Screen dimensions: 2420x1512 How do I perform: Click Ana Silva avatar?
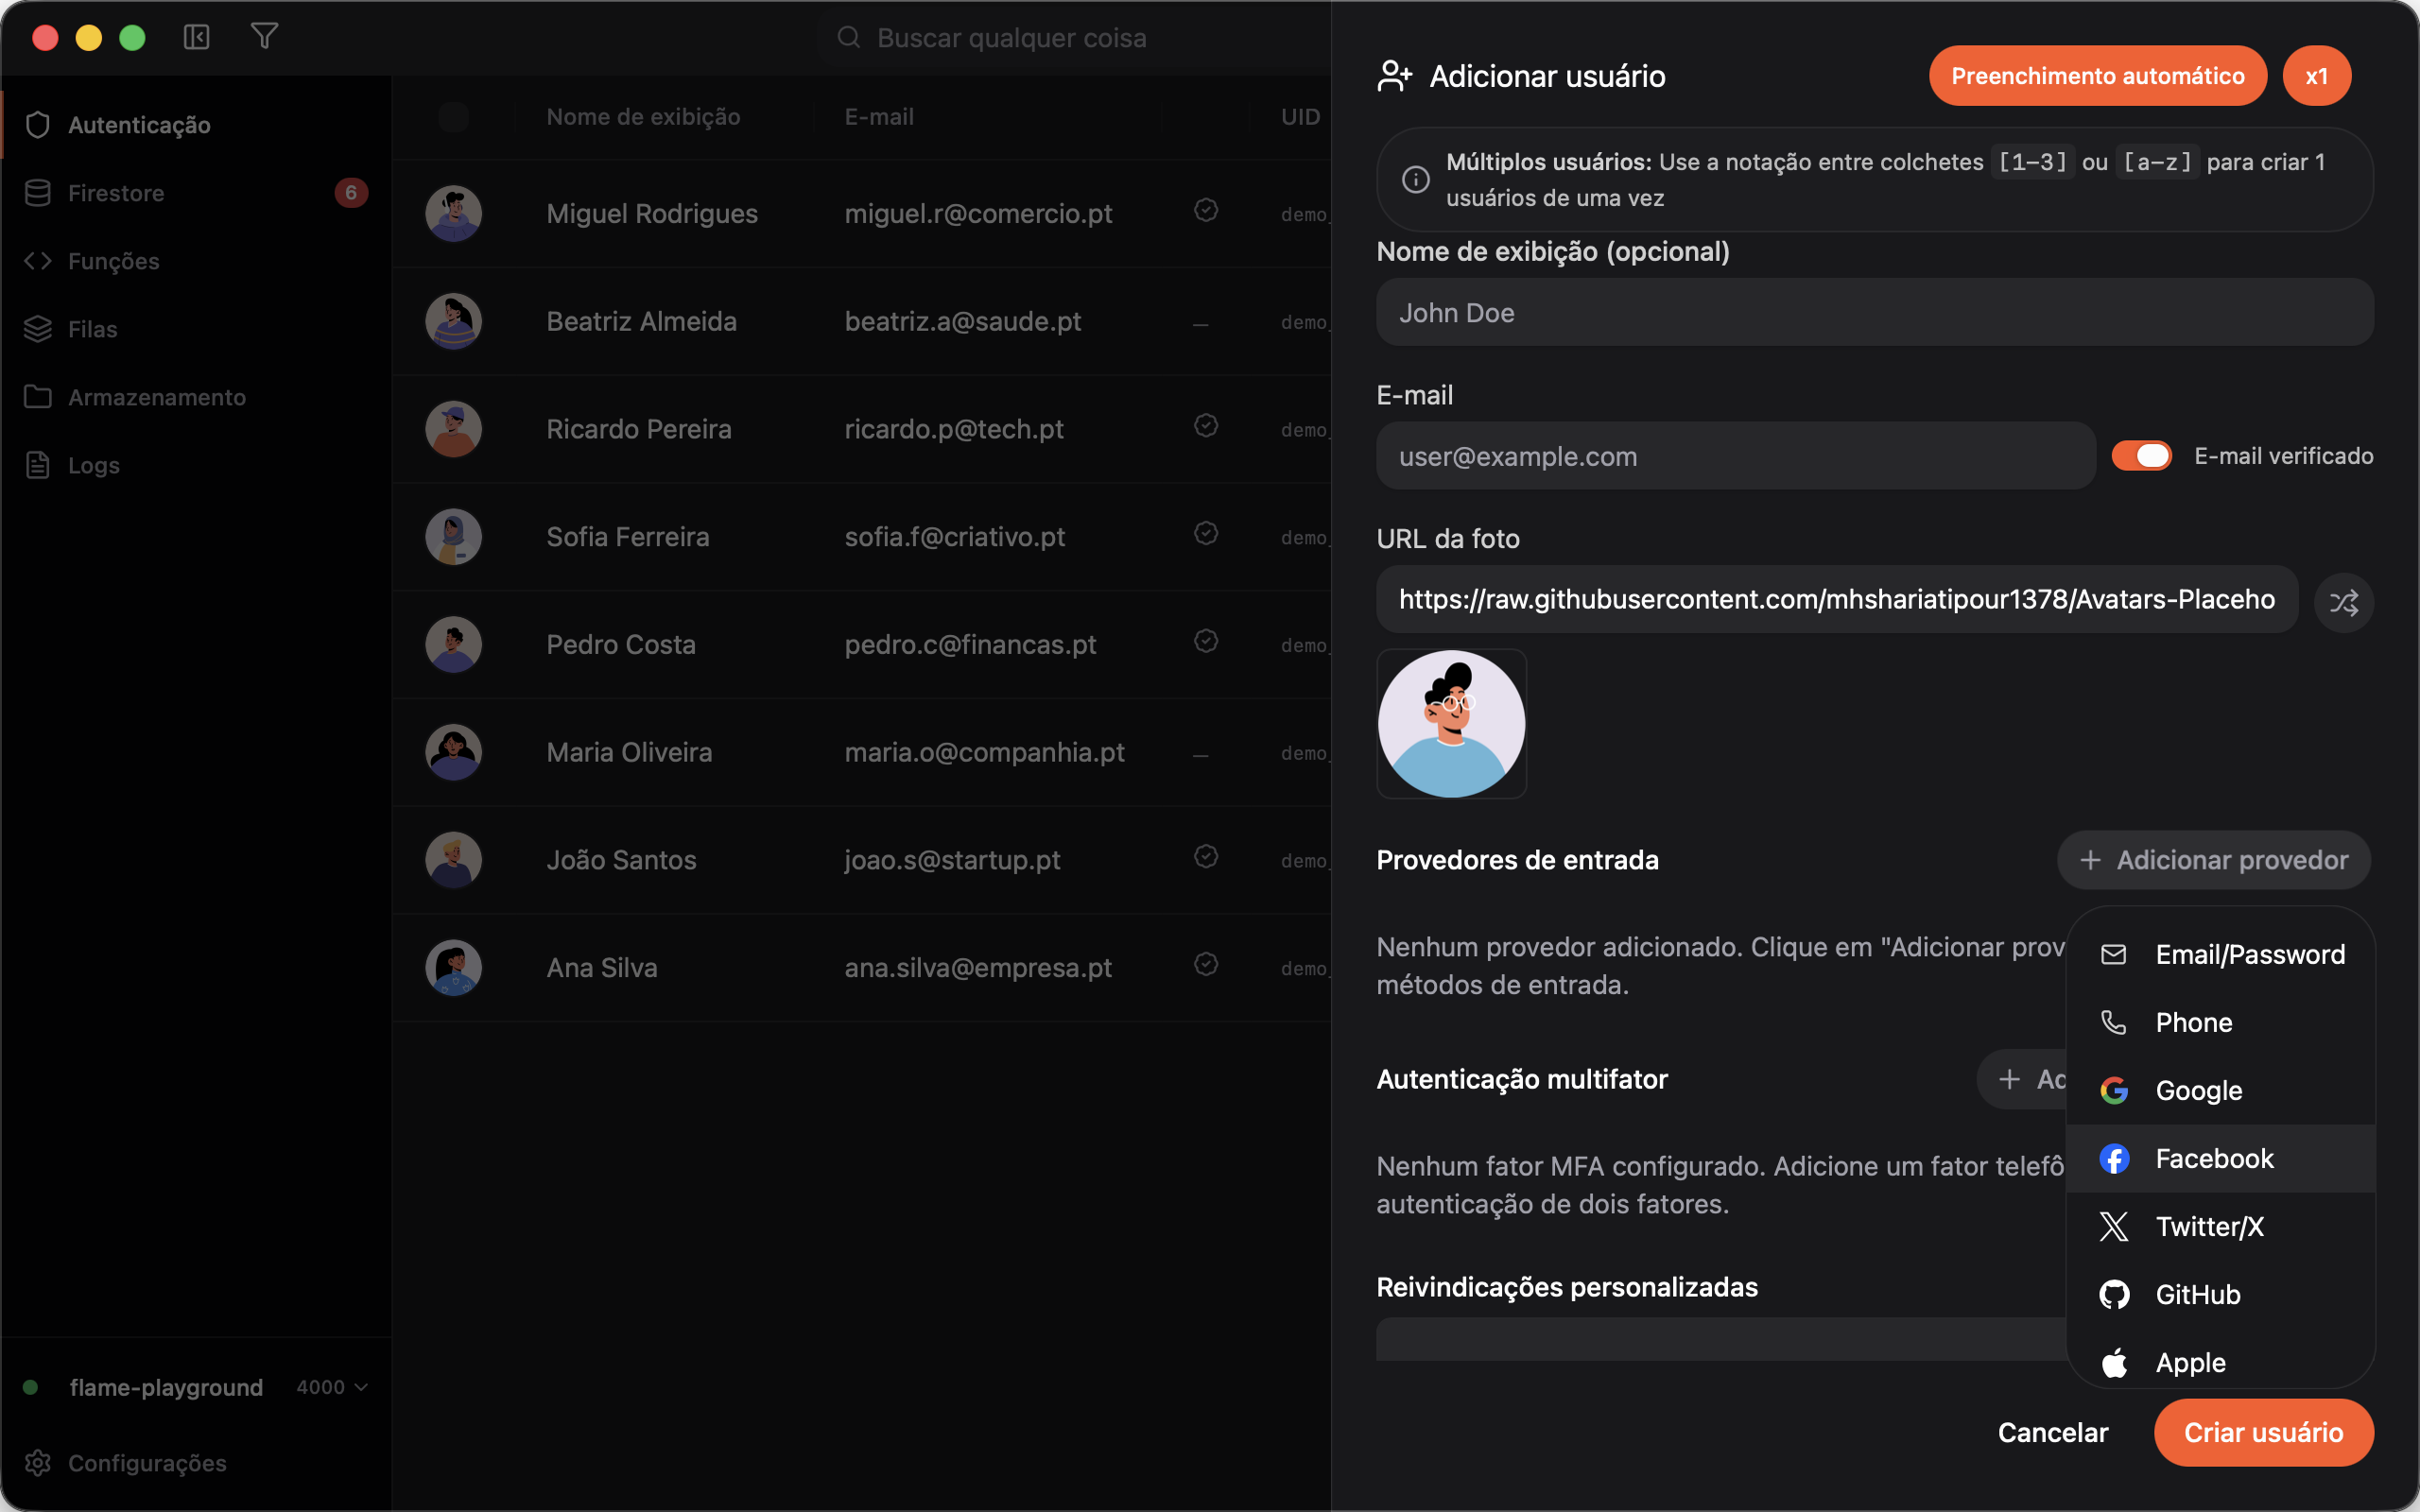(x=454, y=968)
